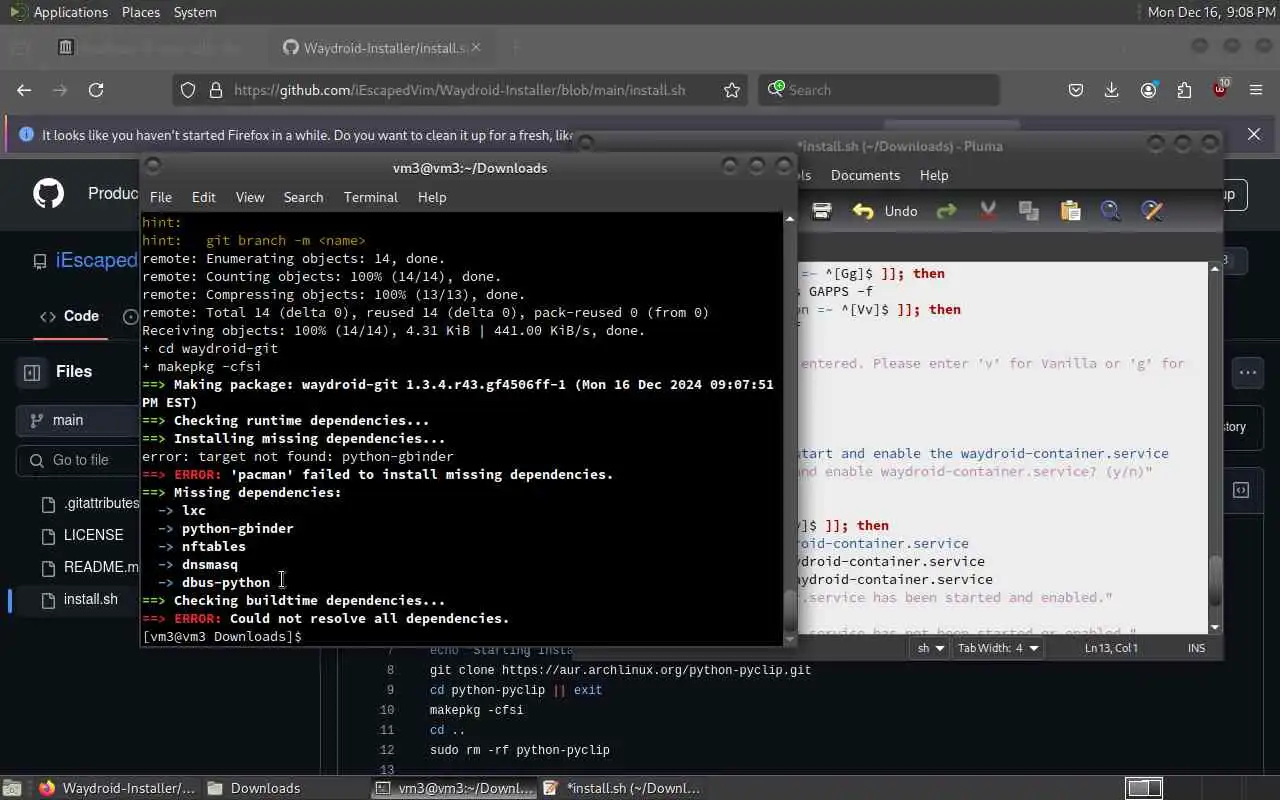Open the Pluma Help menu
1280x800 pixels.
point(934,175)
